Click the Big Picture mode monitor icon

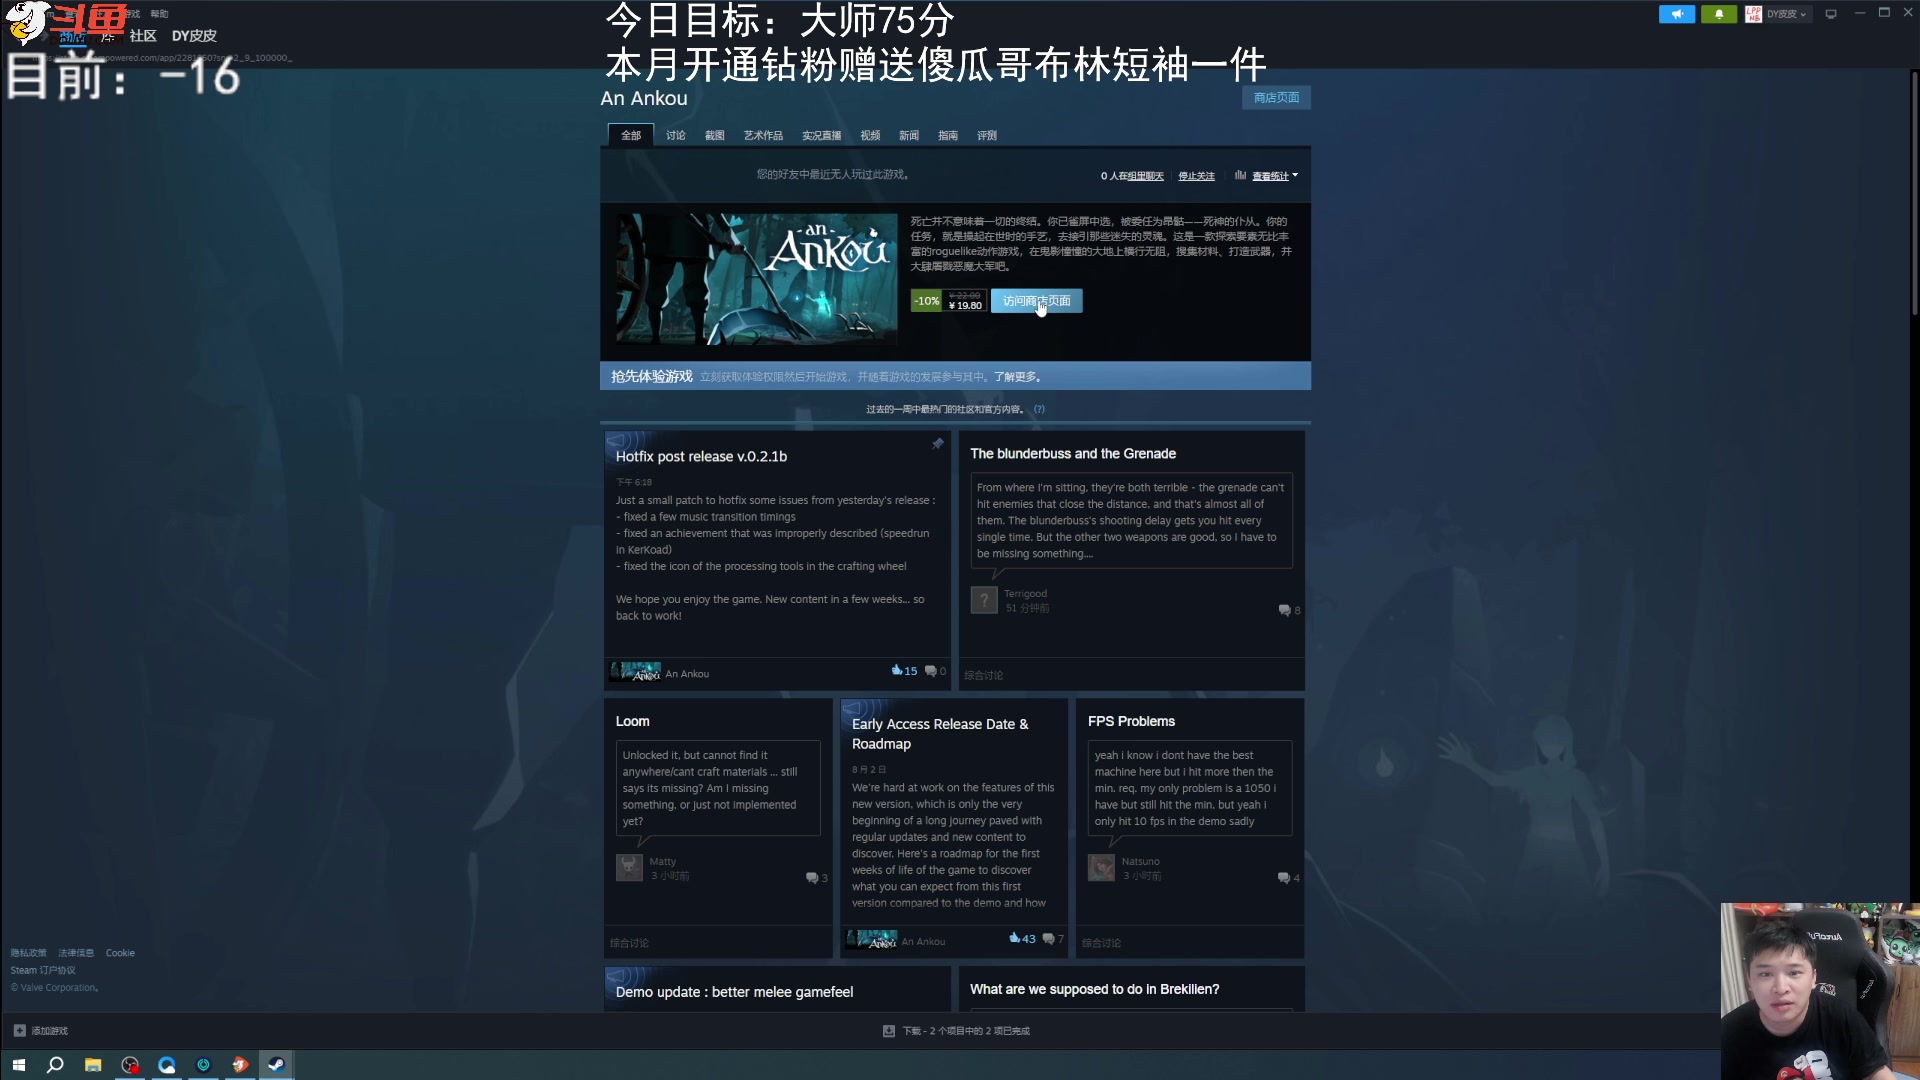[x=1830, y=14]
